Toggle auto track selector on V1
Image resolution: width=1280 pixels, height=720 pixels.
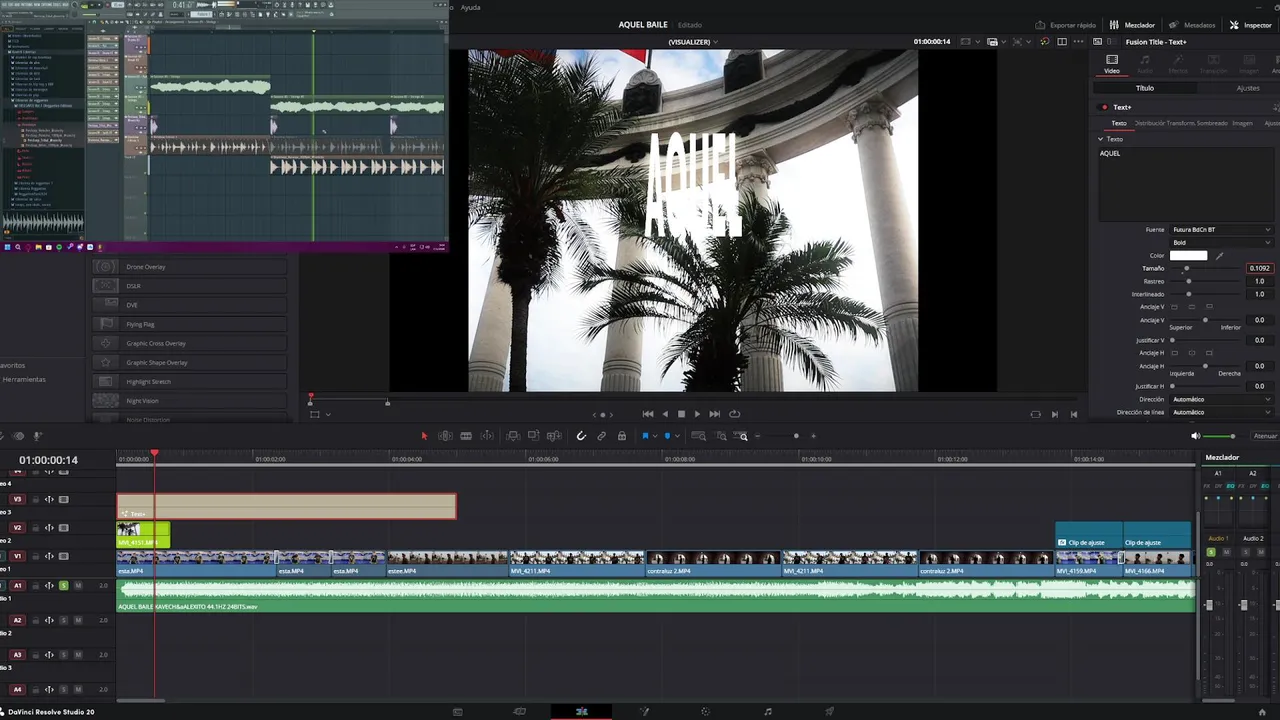(x=49, y=556)
